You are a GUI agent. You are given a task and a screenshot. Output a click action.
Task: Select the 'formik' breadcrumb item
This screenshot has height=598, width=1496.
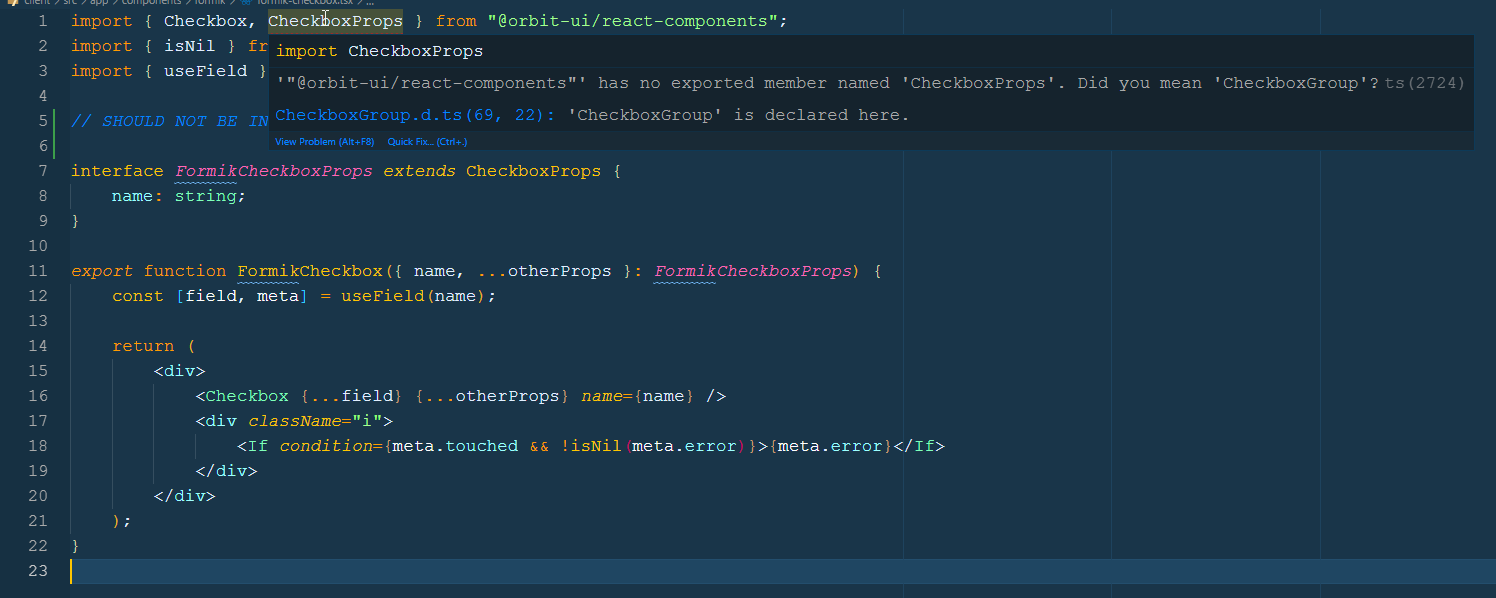click(212, 4)
